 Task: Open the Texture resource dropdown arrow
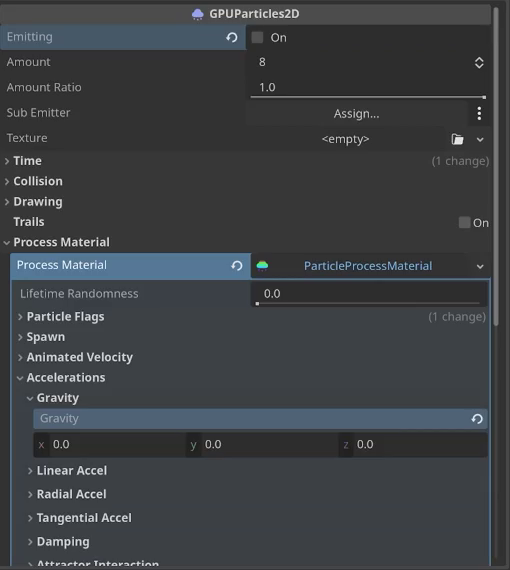click(x=480, y=140)
